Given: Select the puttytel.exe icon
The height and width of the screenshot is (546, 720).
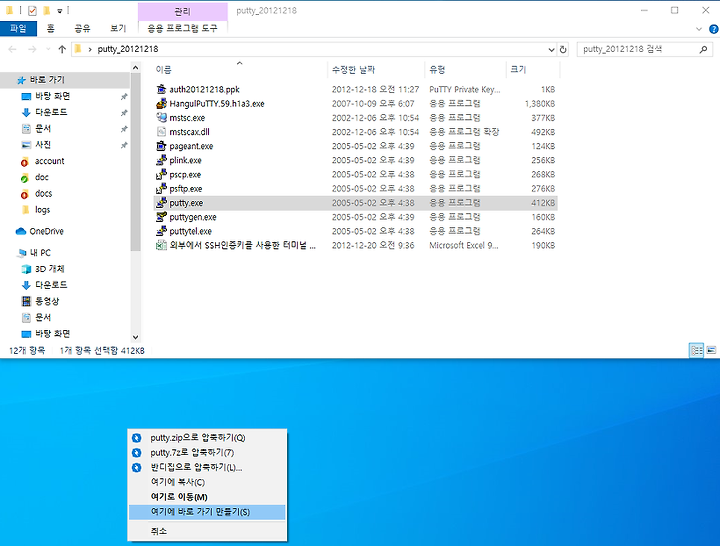Looking at the screenshot, I should point(161,231).
